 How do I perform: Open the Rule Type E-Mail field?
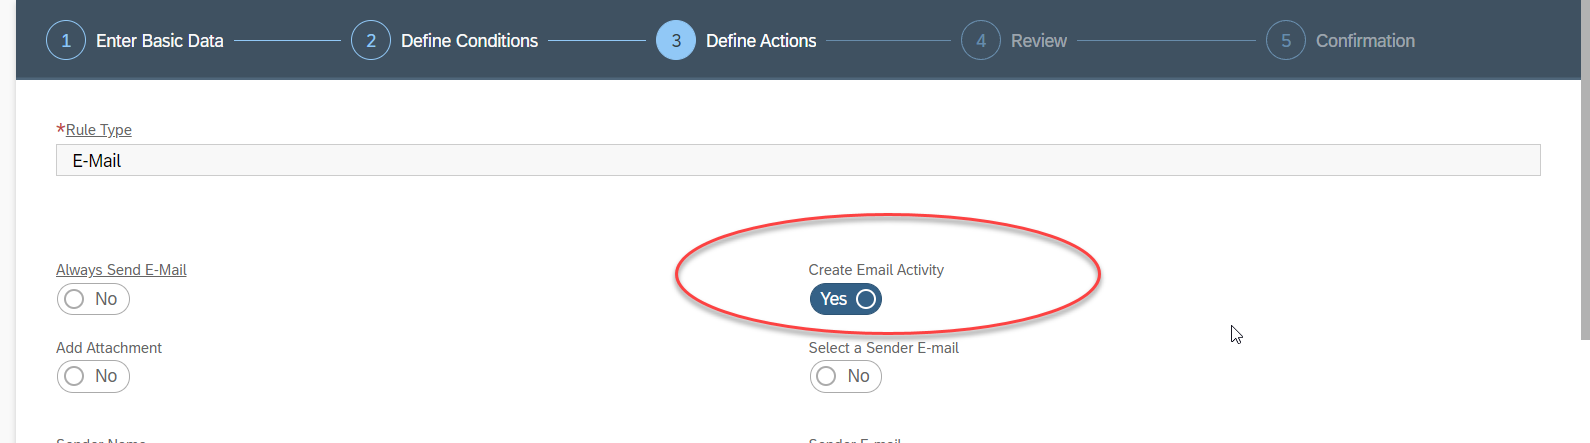798,160
